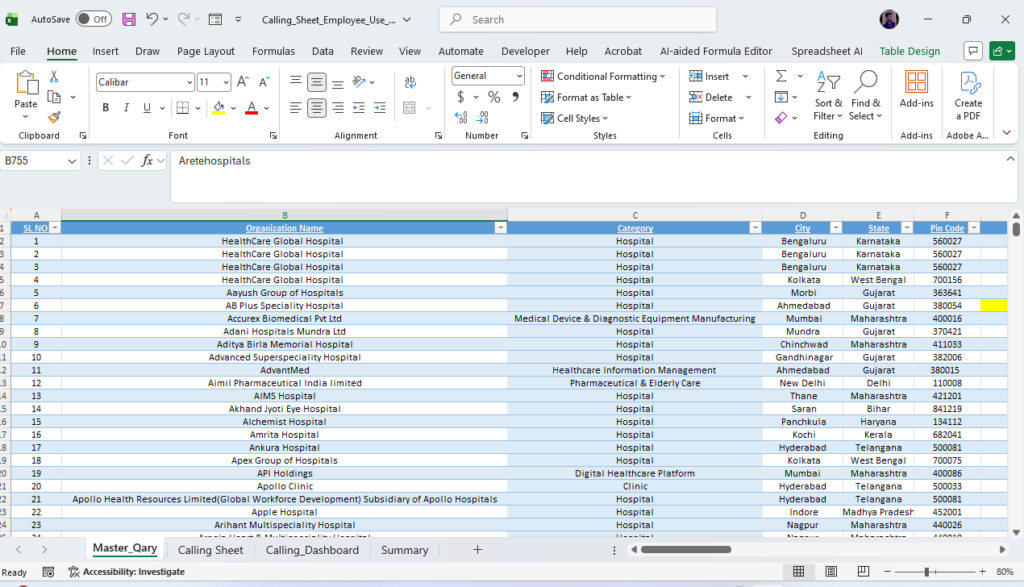
Task: Click Sort & Filter button
Action: point(827,95)
